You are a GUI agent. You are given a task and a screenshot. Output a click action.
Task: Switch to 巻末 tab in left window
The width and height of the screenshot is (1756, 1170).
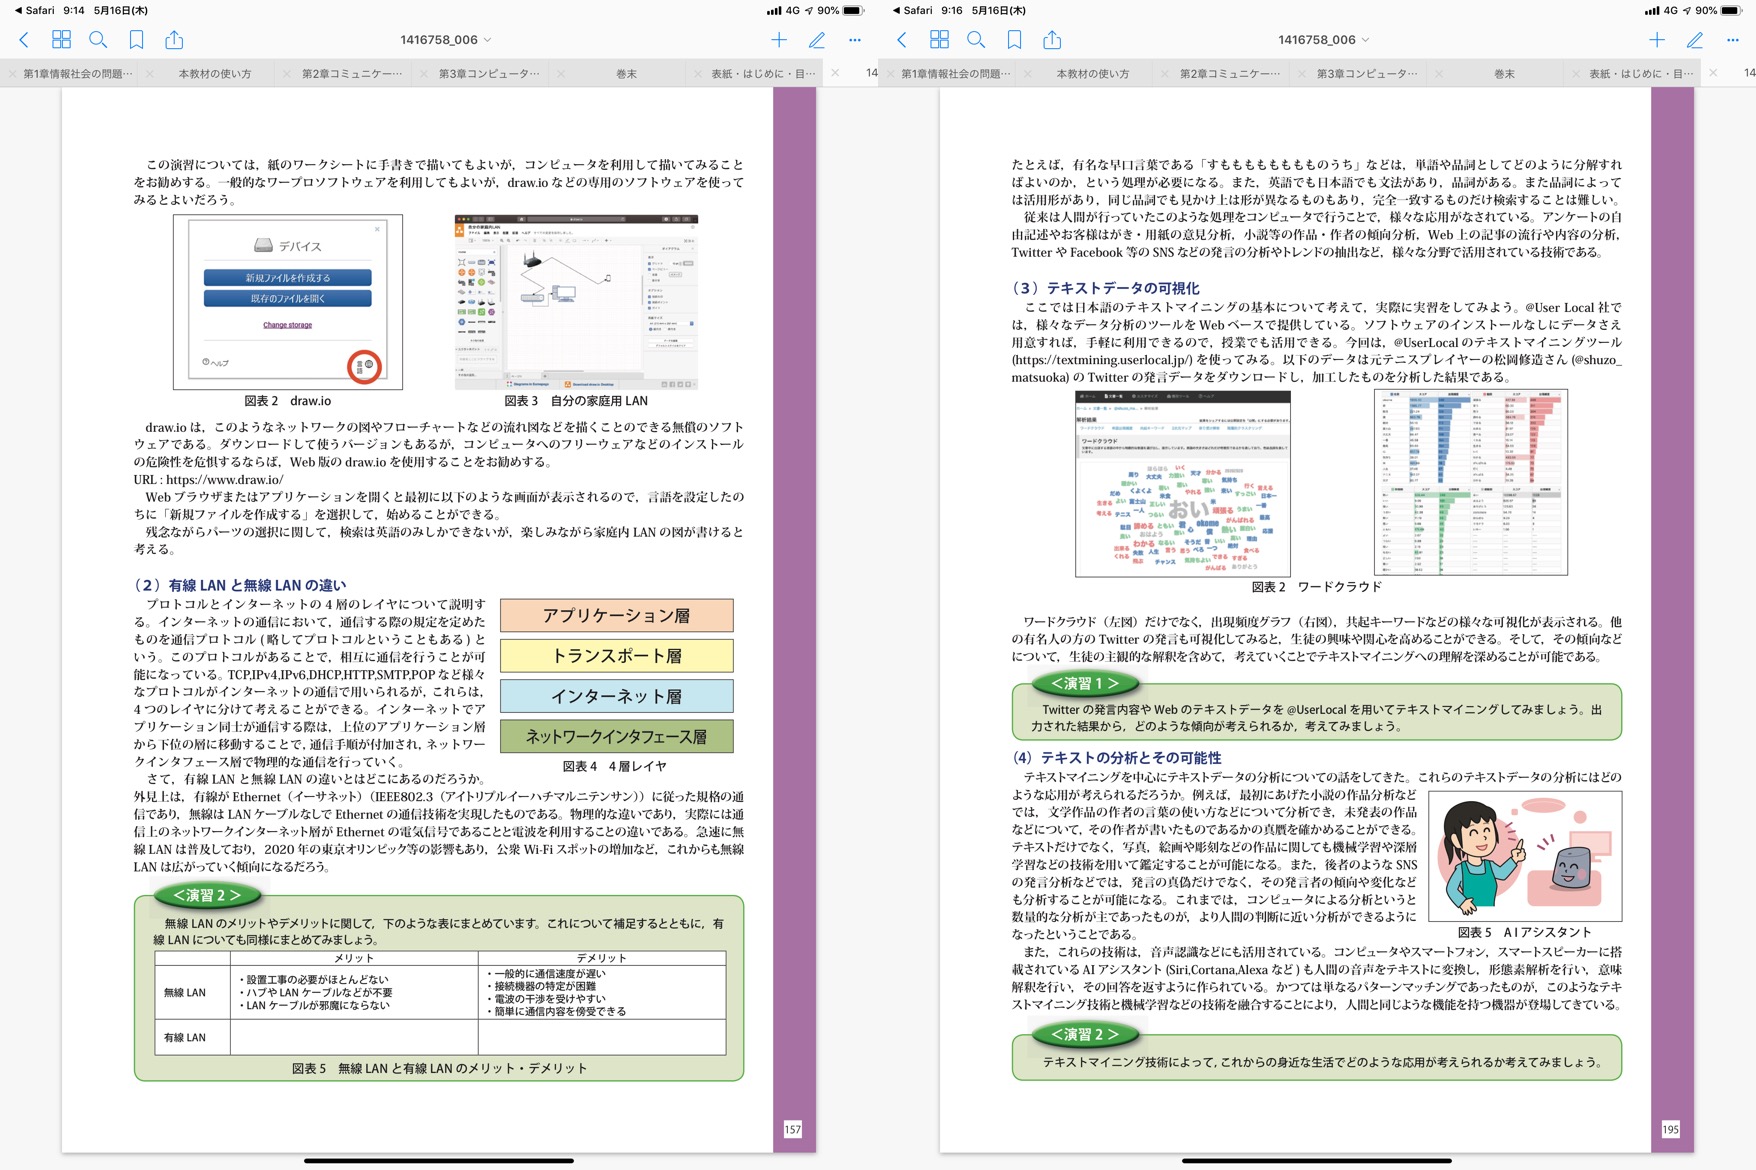pyautogui.click(x=626, y=73)
